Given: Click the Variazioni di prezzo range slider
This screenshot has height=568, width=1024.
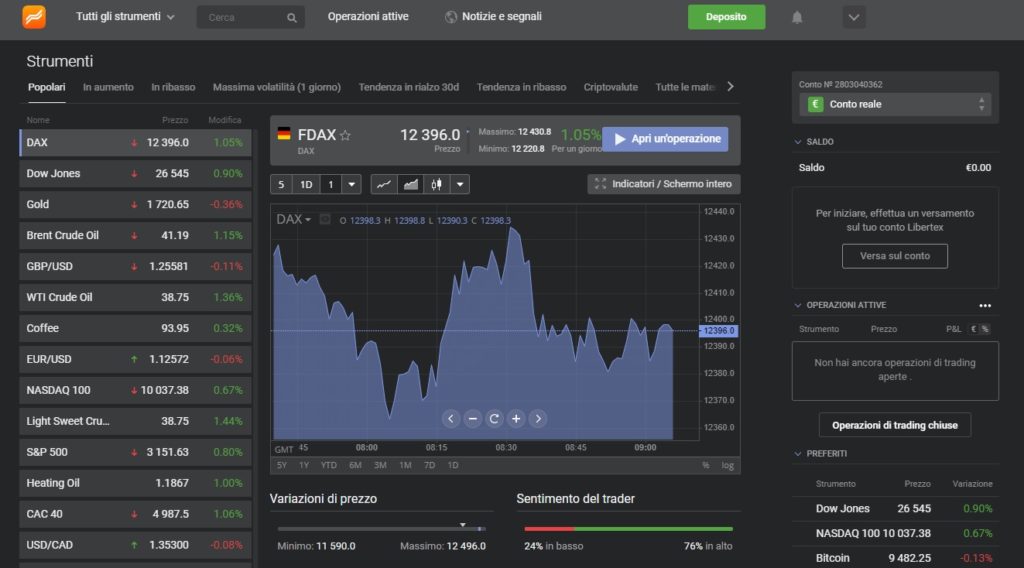Looking at the screenshot, I should coord(381,528).
